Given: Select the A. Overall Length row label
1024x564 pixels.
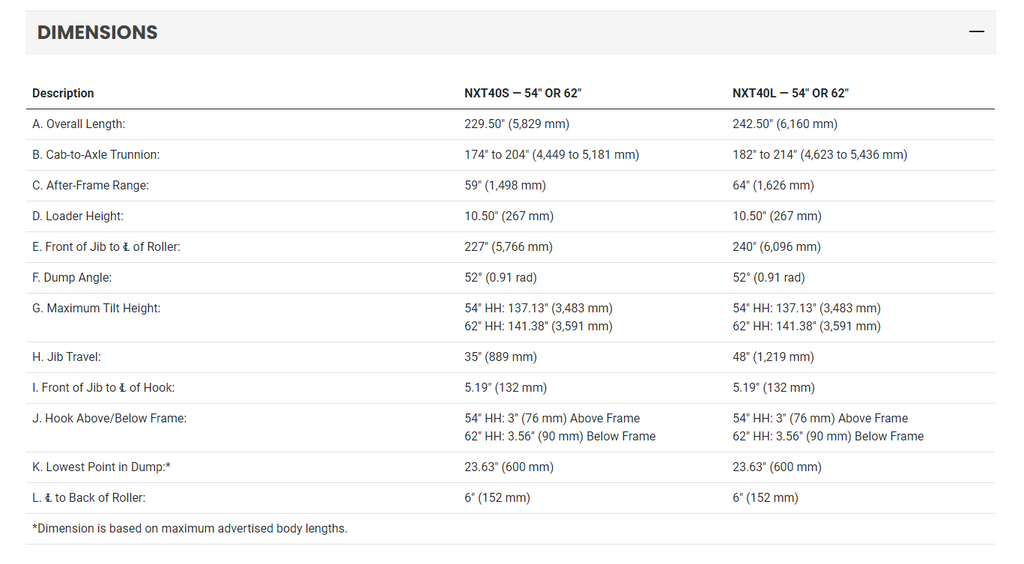Looking at the screenshot, I should pyautogui.click(x=79, y=124).
